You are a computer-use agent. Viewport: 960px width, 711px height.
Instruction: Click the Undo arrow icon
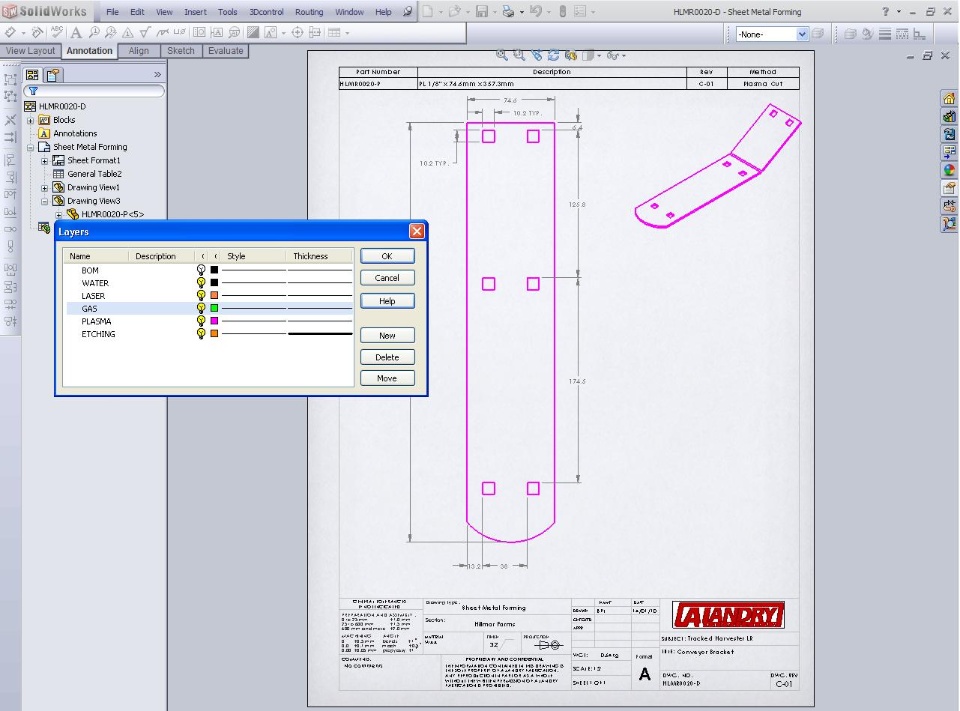coord(536,11)
